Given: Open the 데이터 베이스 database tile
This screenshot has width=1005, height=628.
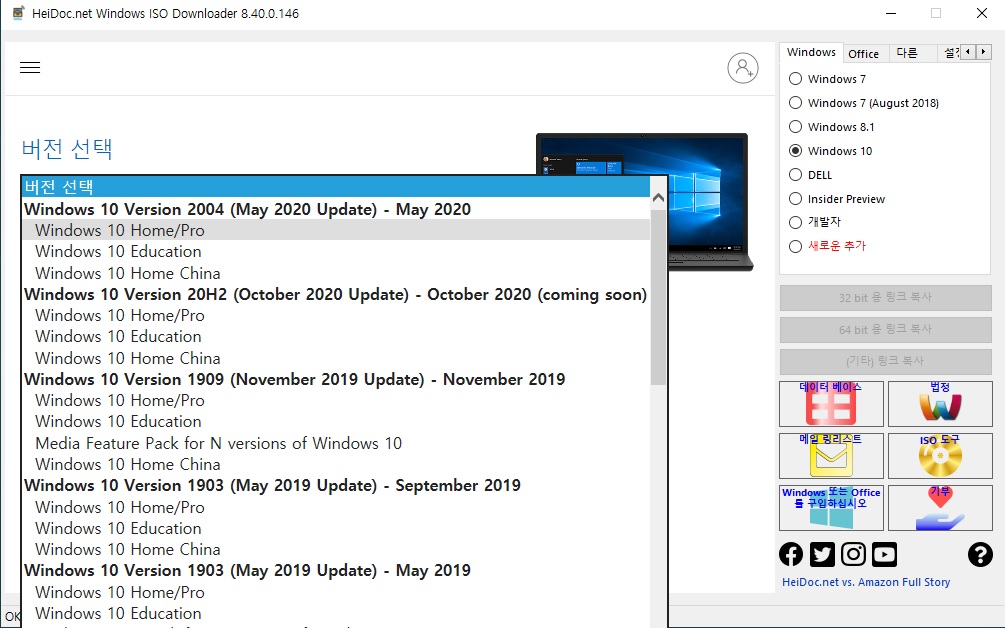Looking at the screenshot, I should point(831,404).
